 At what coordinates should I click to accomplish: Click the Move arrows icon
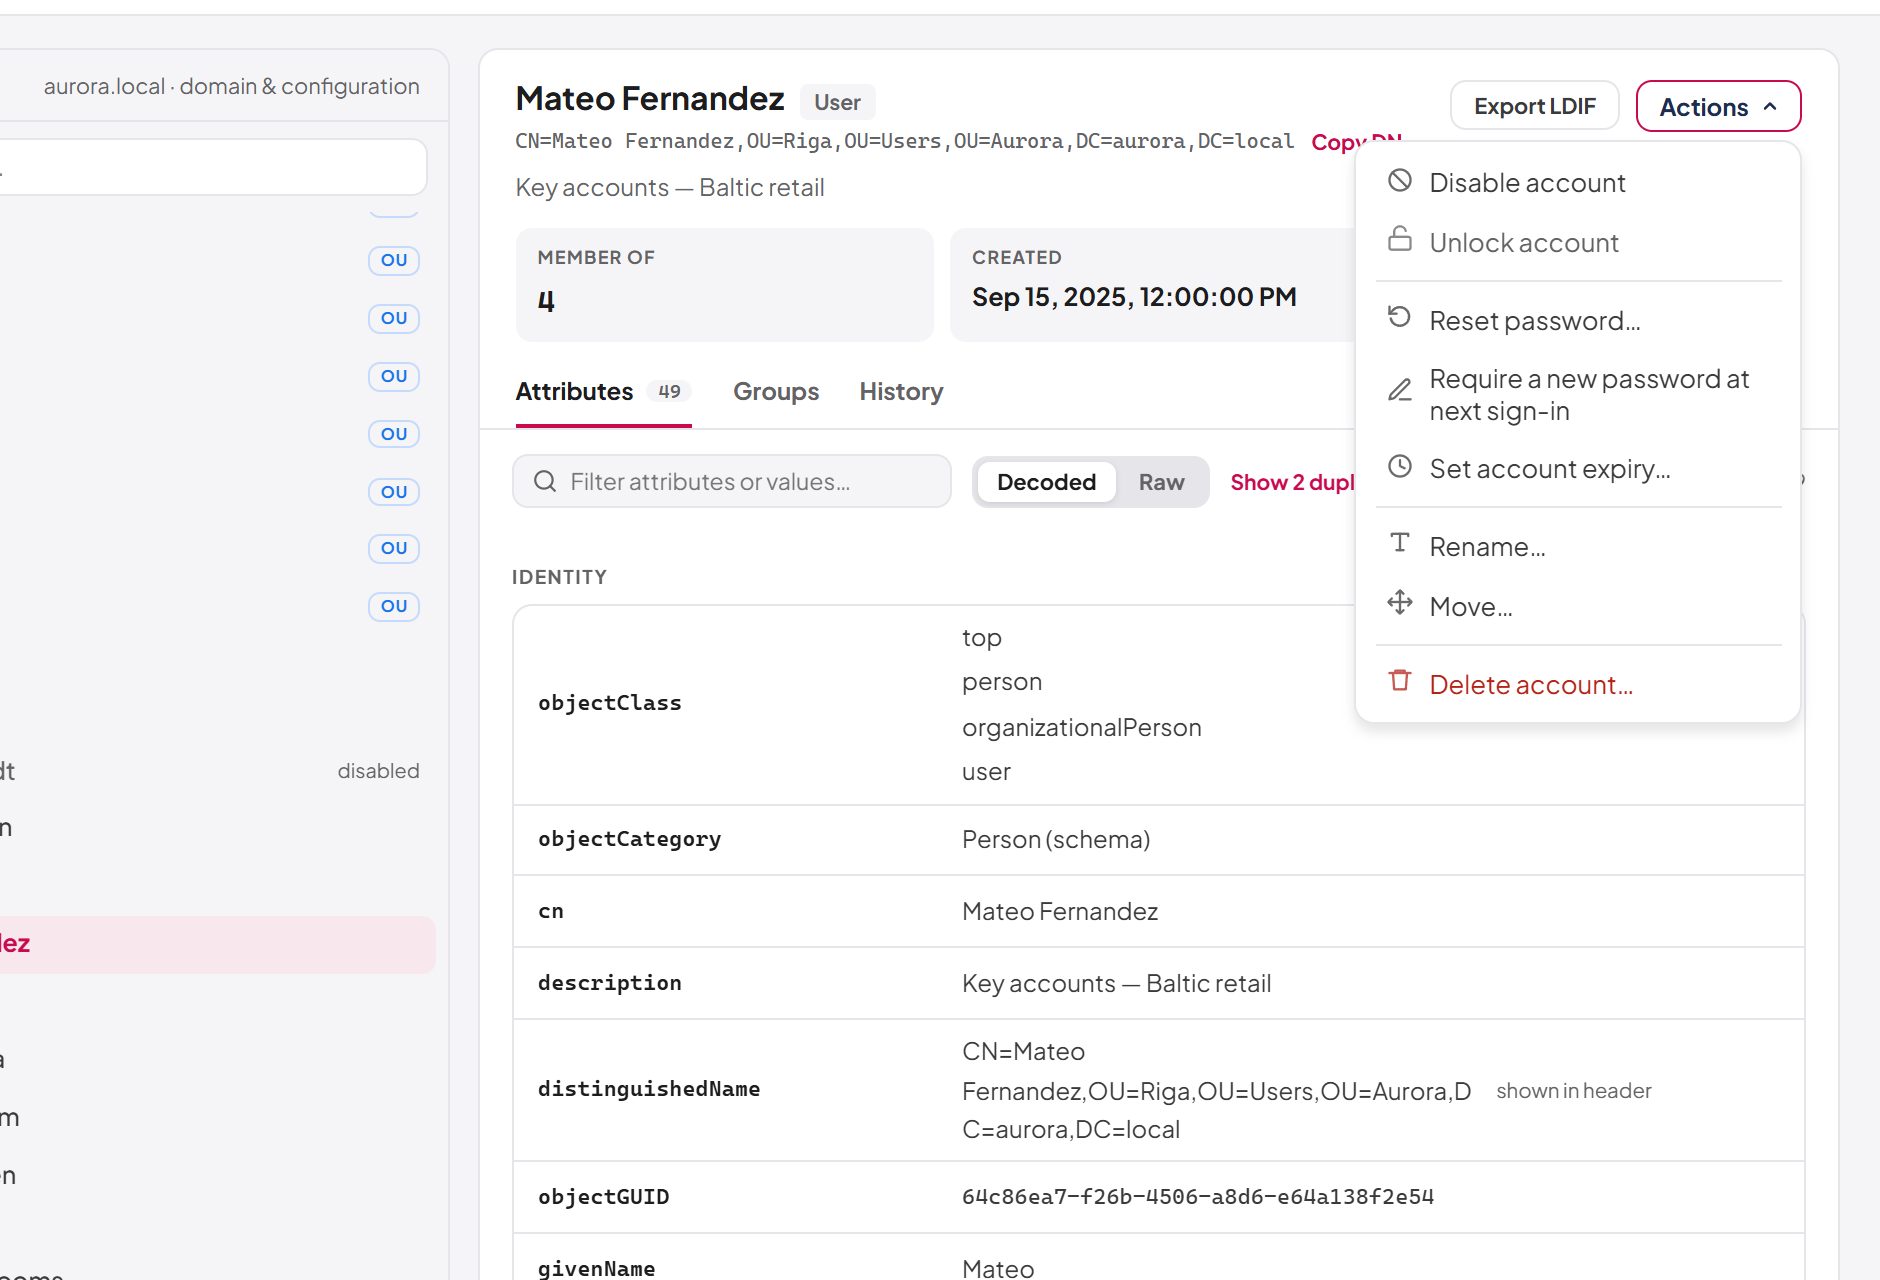pos(1400,603)
